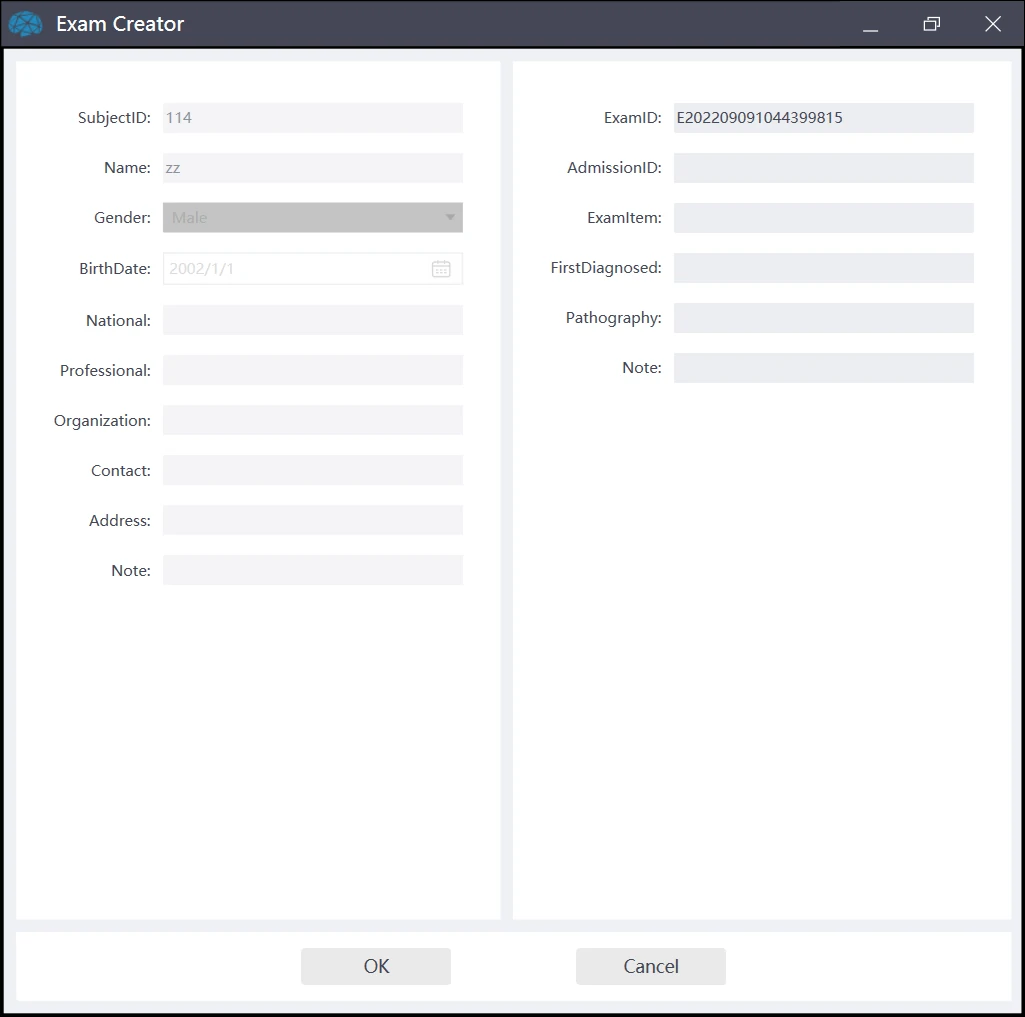Click the calendar icon in BirthDate field
The height and width of the screenshot is (1017, 1025).
coord(441,268)
